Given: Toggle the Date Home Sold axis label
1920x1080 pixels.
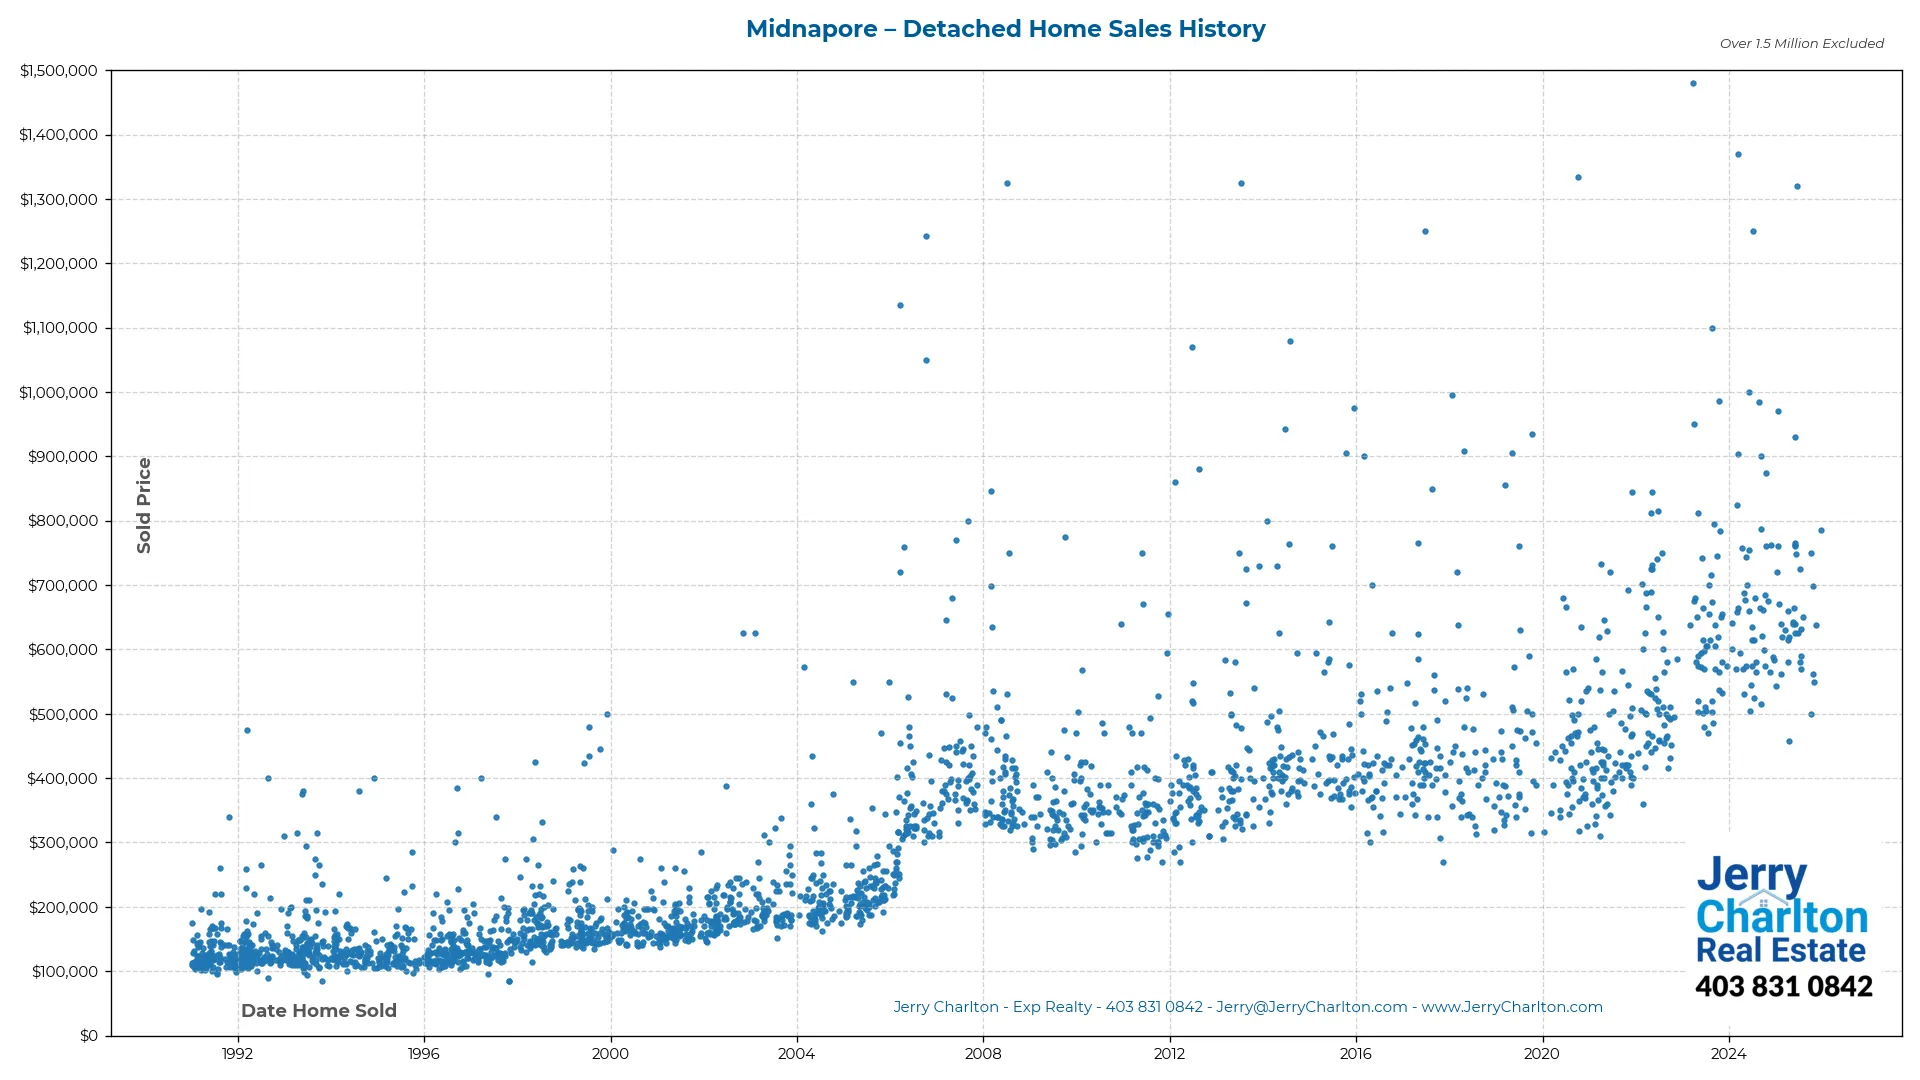Looking at the screenshot, I should click(x=318, y=1010).
